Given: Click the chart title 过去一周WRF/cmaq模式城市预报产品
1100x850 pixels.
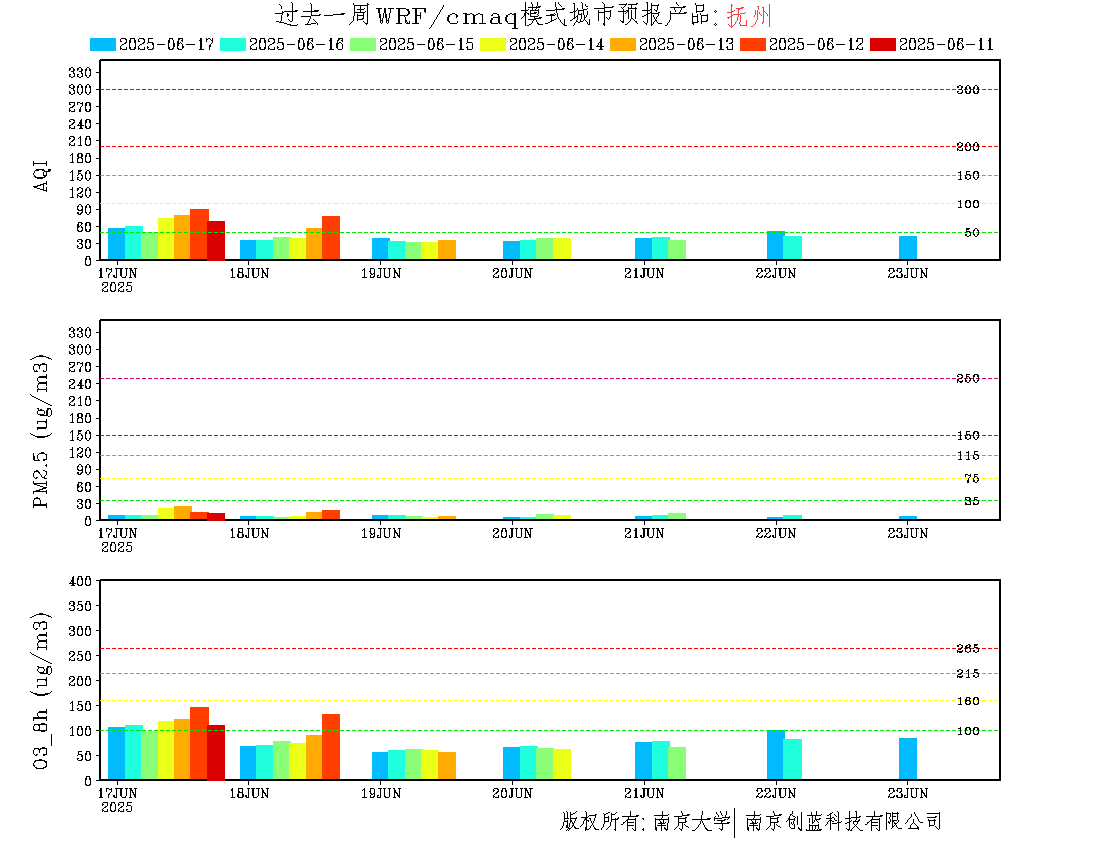Looking at the screenshot, I should click(x=495, y=15).
